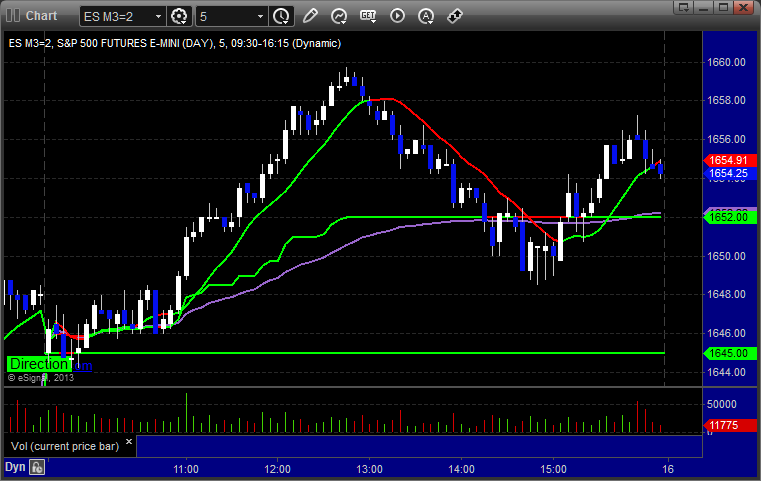Click the green Direction label
Viewport: 761px width, 481px height.
(x=39, y=364)
